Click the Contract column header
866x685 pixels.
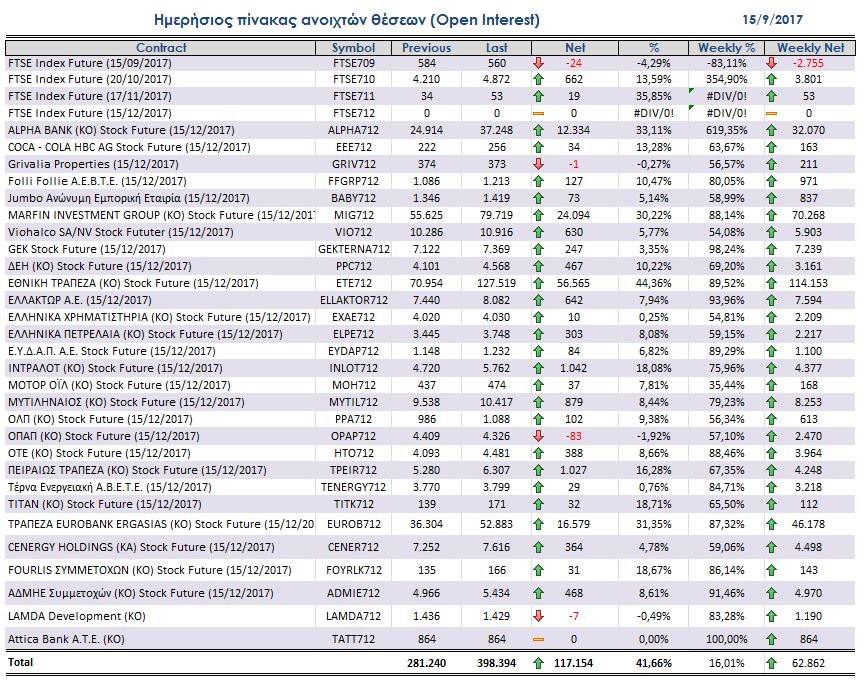pyautogui.click(x=161, y=48)
